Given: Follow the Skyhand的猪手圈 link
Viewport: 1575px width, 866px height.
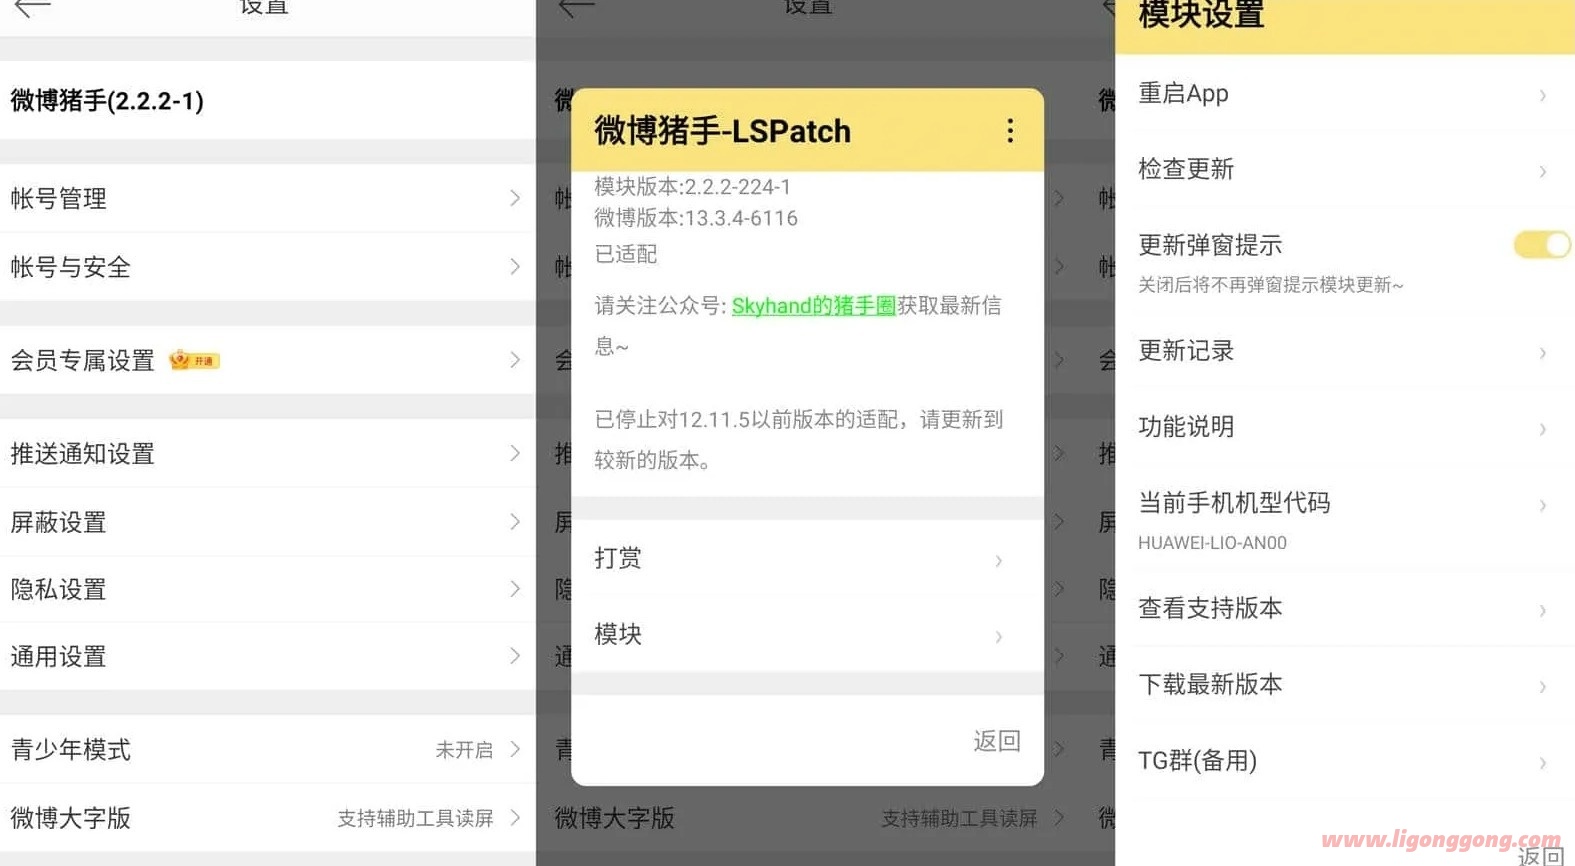Looking at the screenshot, I should [x=813, y=306].
